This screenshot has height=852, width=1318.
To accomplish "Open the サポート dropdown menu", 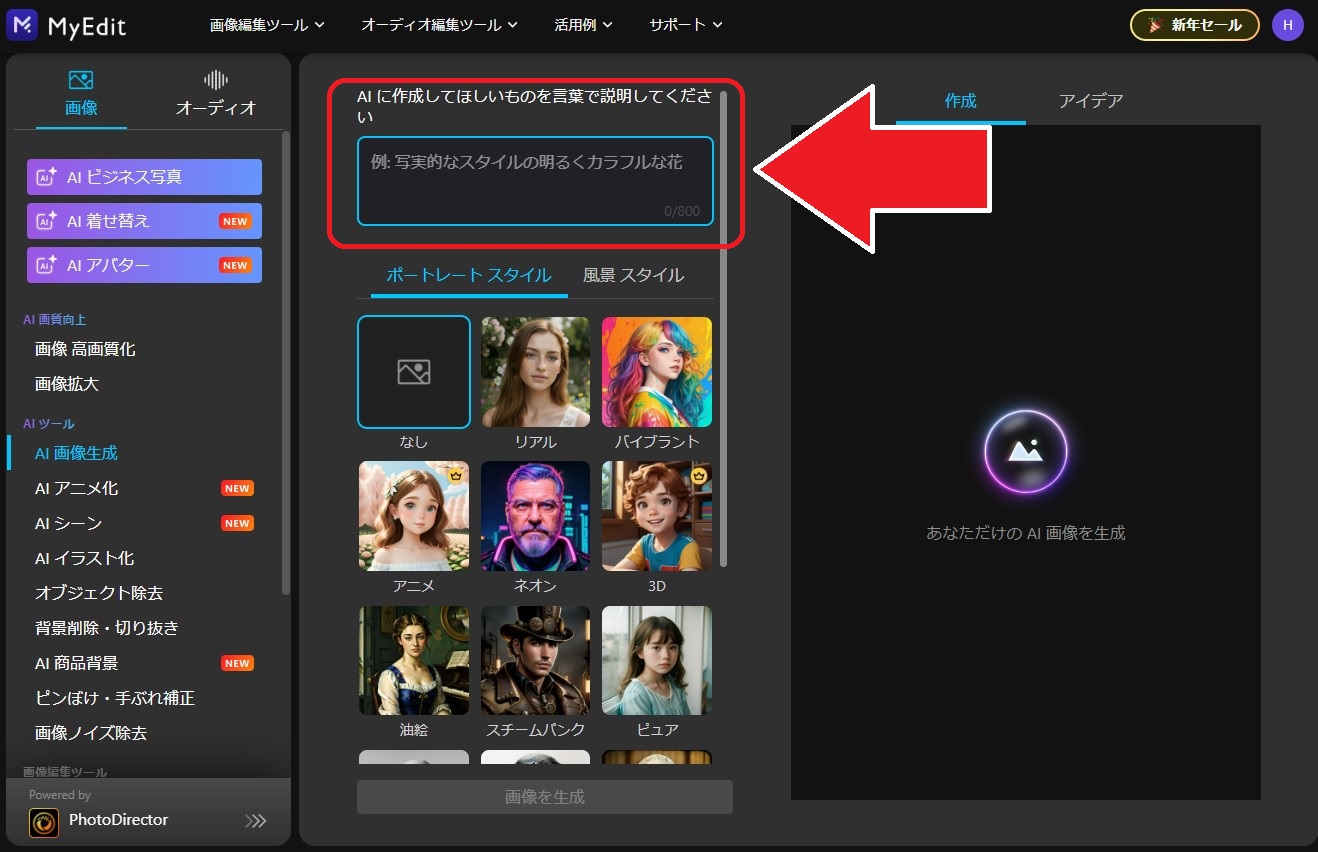I will click(x=685, y=25).
